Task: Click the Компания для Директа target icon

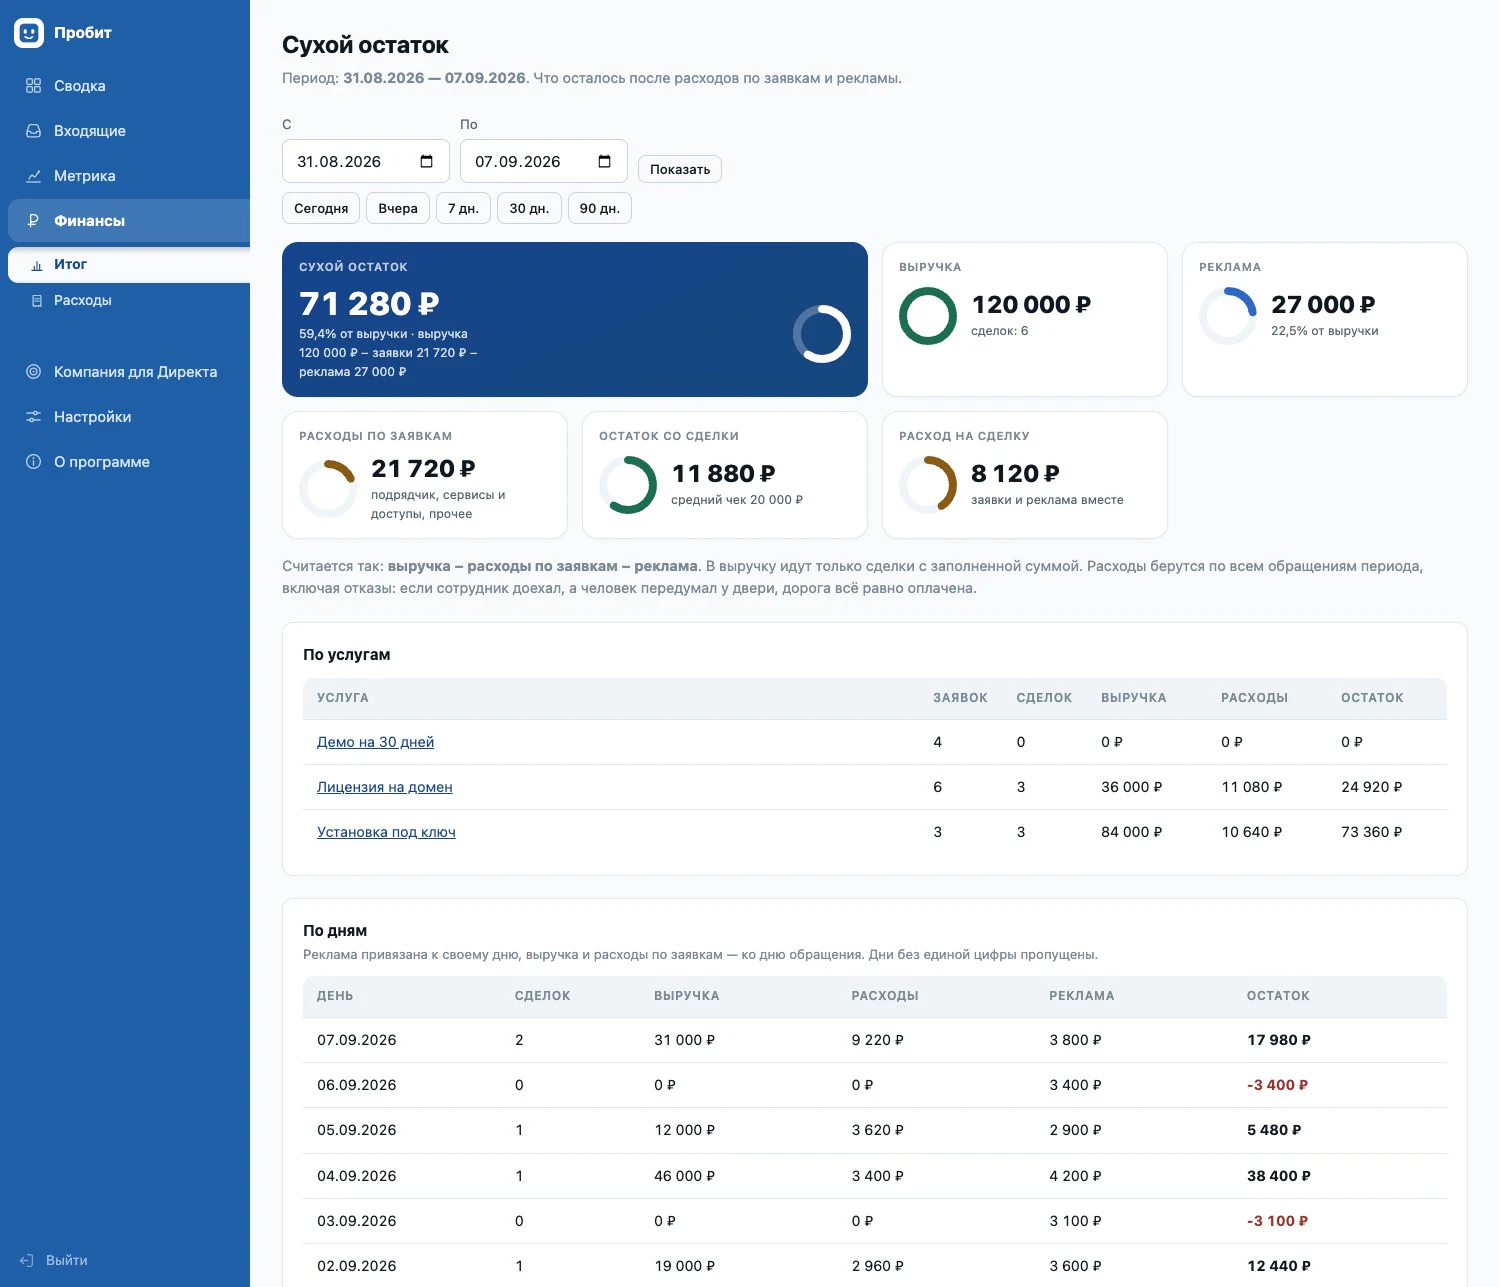Action: click(x=33, y=372)
